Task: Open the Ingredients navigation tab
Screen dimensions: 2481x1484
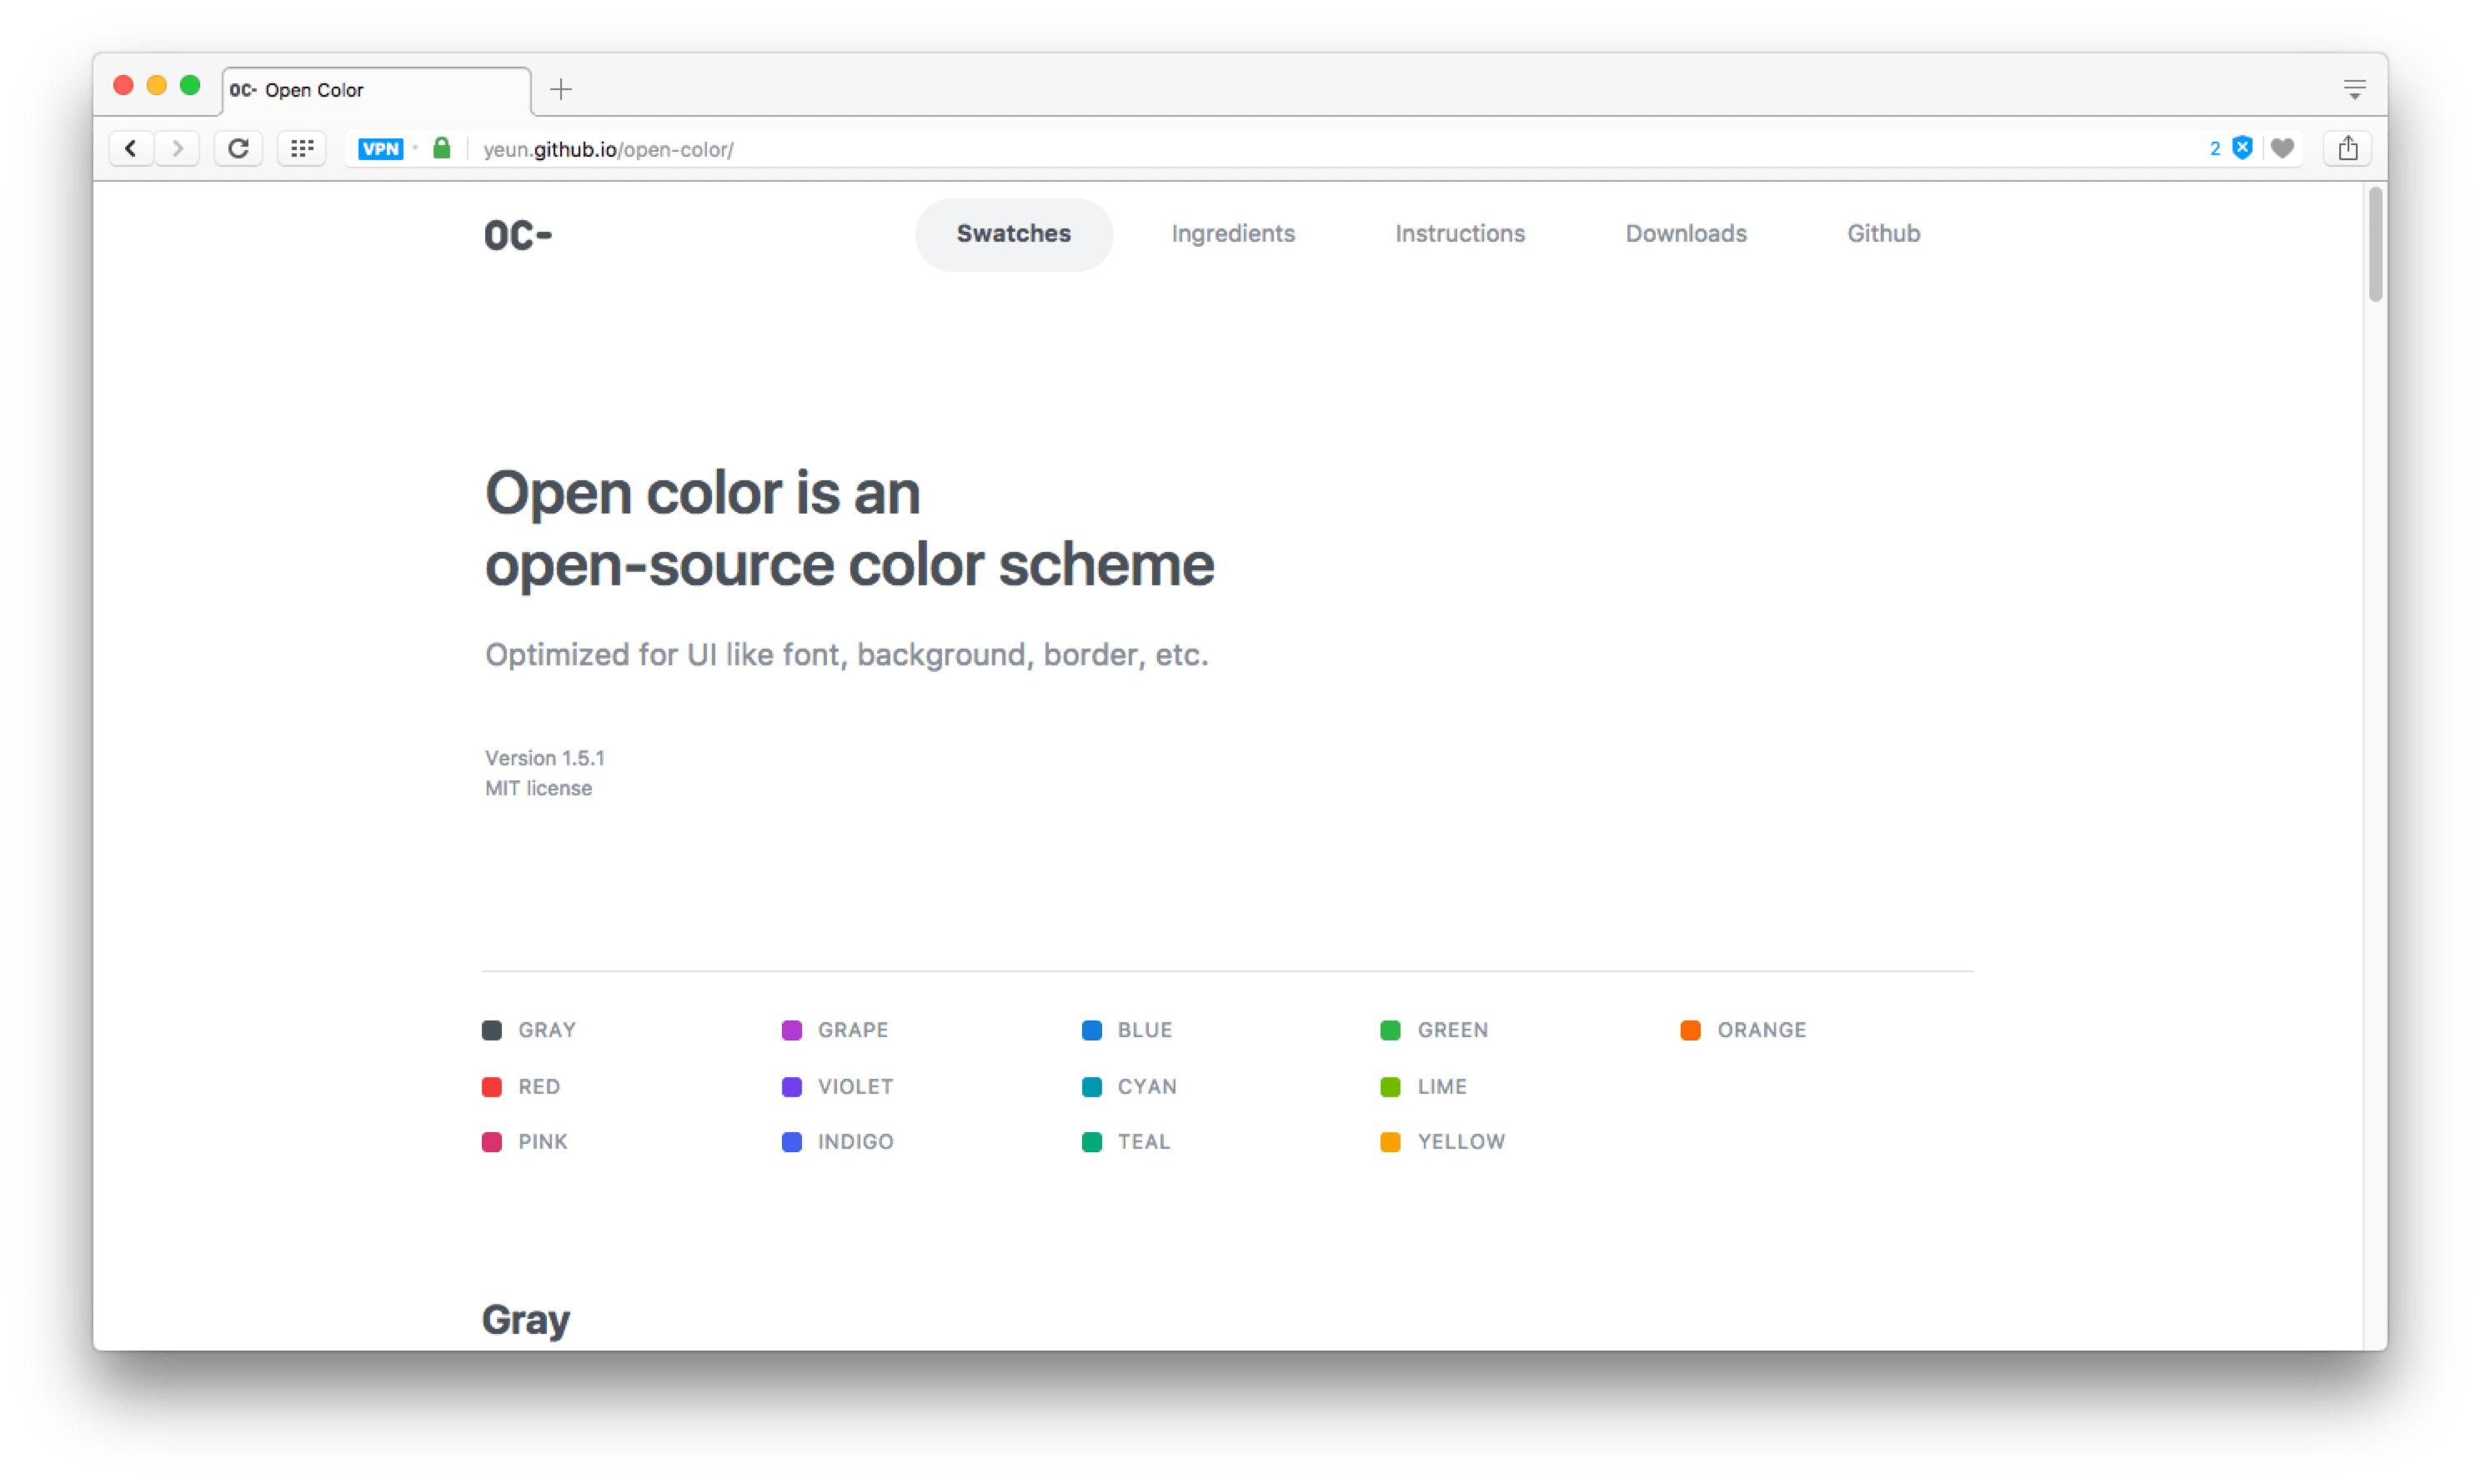Action: click(x=1233, y=234)
